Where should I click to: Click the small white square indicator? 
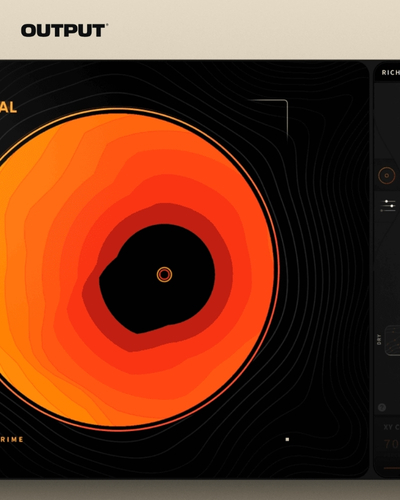(287, 439)
